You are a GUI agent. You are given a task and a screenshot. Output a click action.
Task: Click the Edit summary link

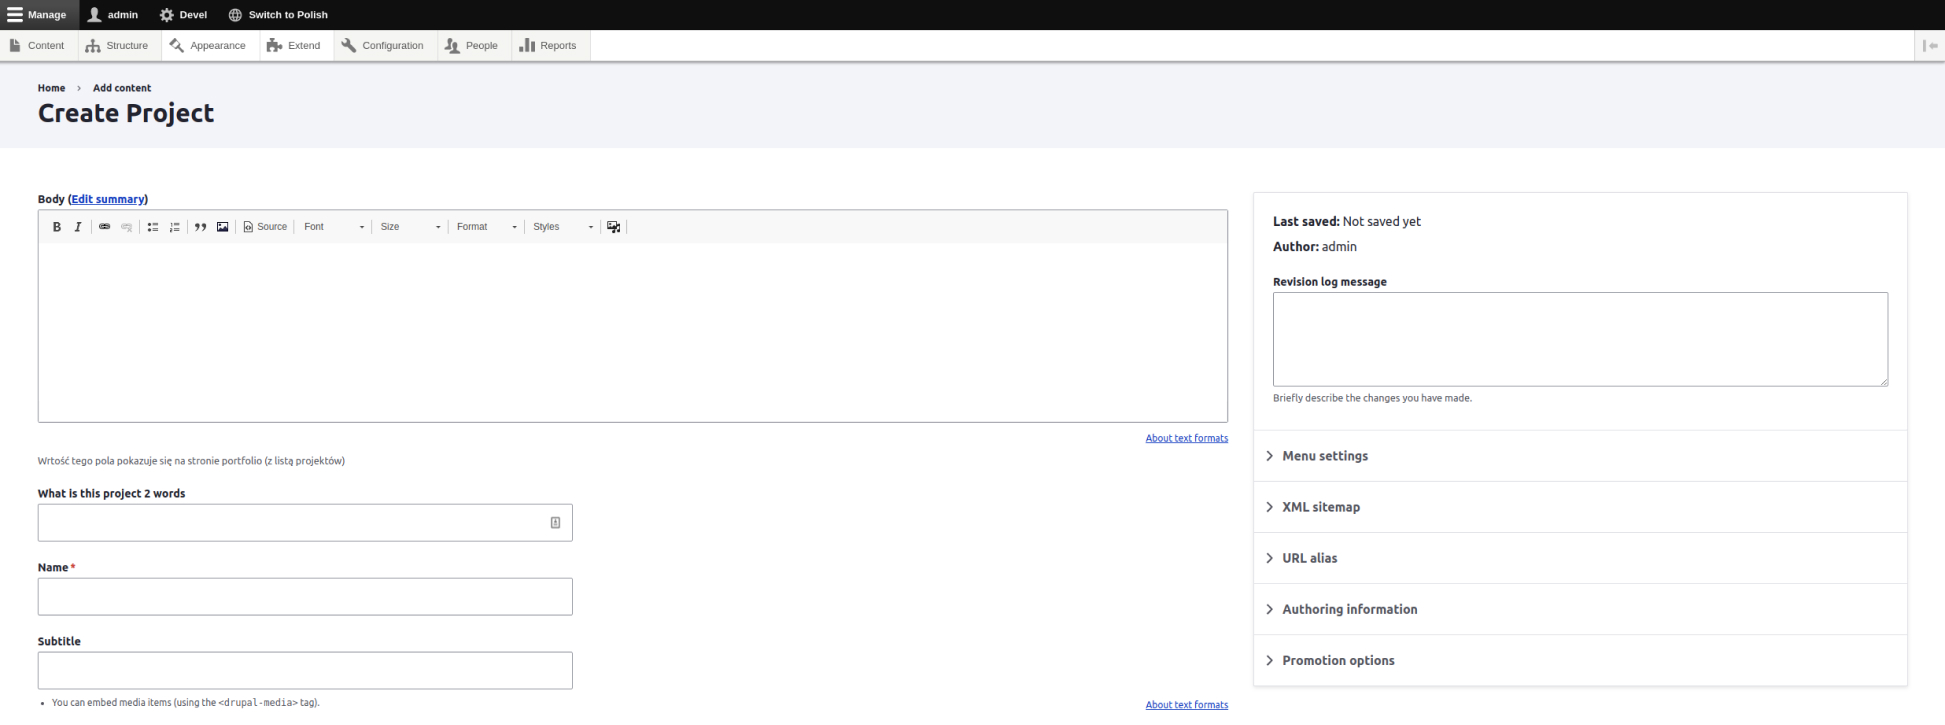(108, 199)
